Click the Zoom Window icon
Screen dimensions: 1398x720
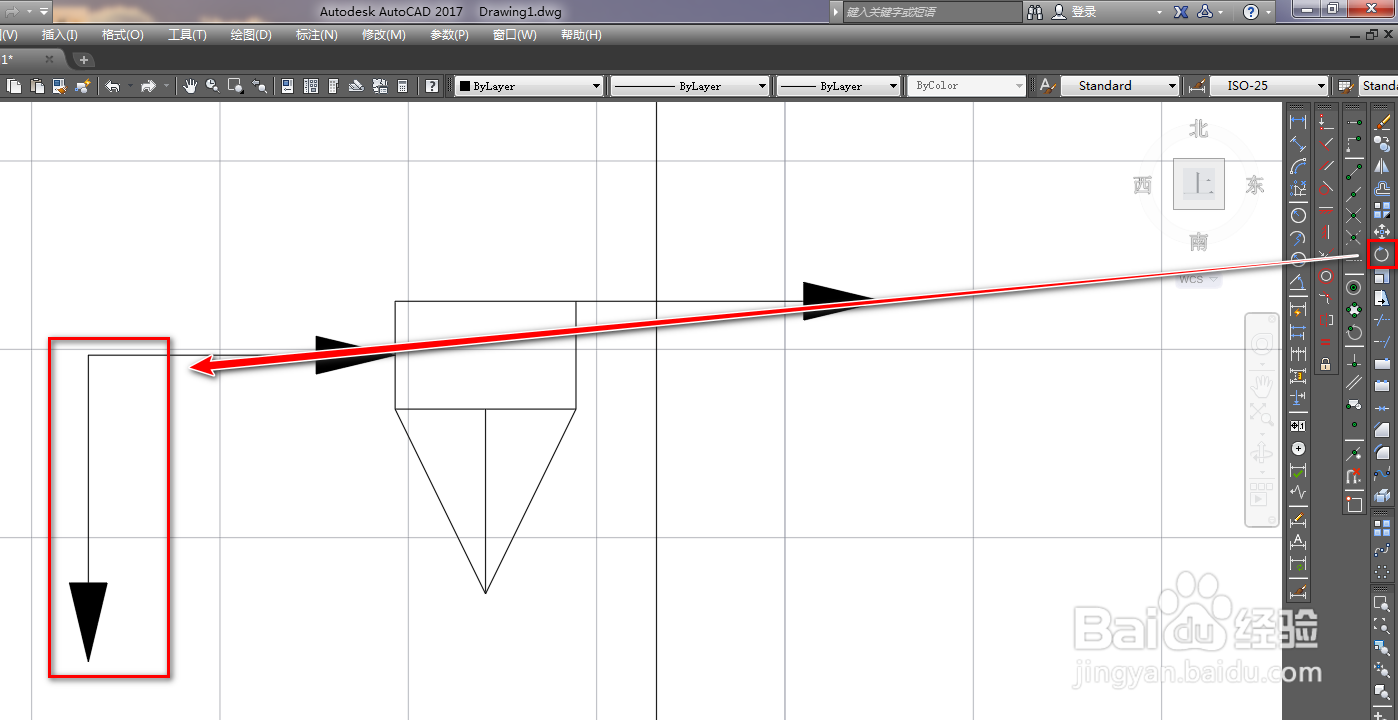point(236,86)
